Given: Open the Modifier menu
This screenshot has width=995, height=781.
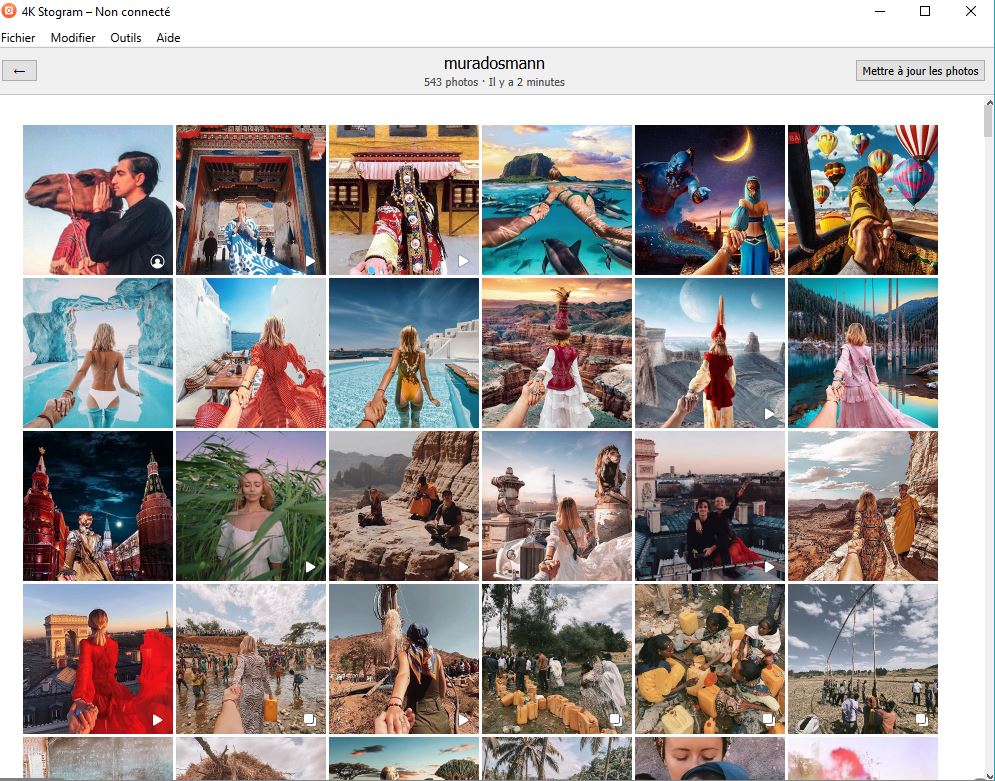Looking at the screenshot, I should [73, 38].
